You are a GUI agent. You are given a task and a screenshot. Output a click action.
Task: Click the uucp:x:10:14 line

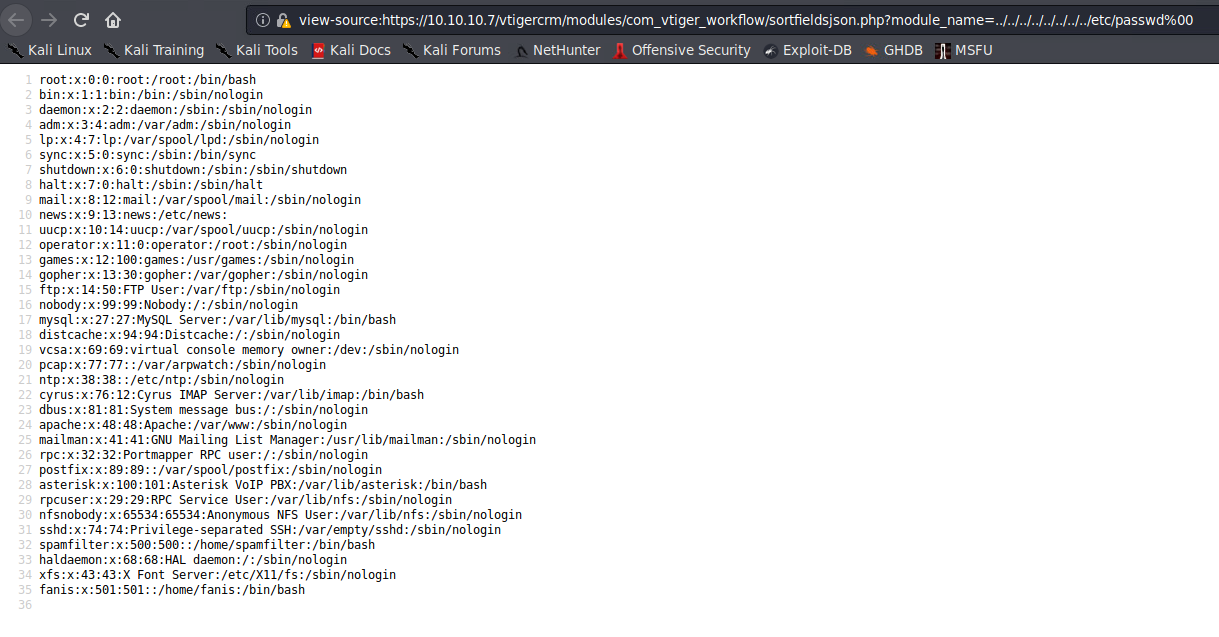coord(203,230)
